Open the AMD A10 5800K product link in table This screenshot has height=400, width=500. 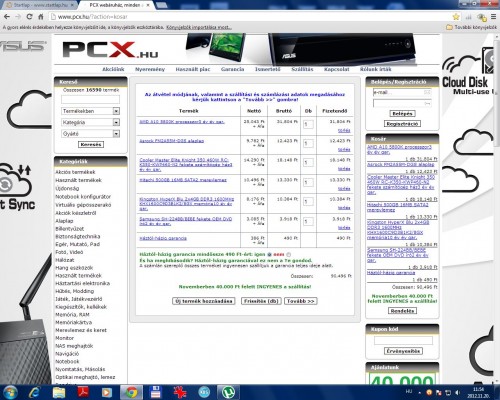tap(182, 122)
